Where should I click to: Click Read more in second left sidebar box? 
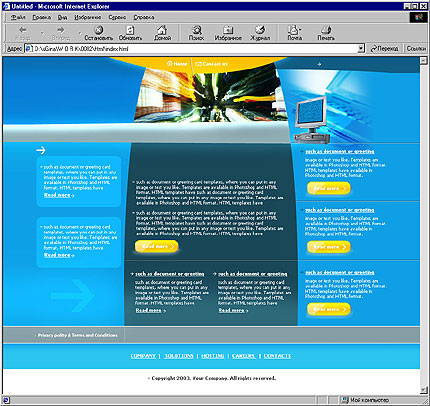59,255
